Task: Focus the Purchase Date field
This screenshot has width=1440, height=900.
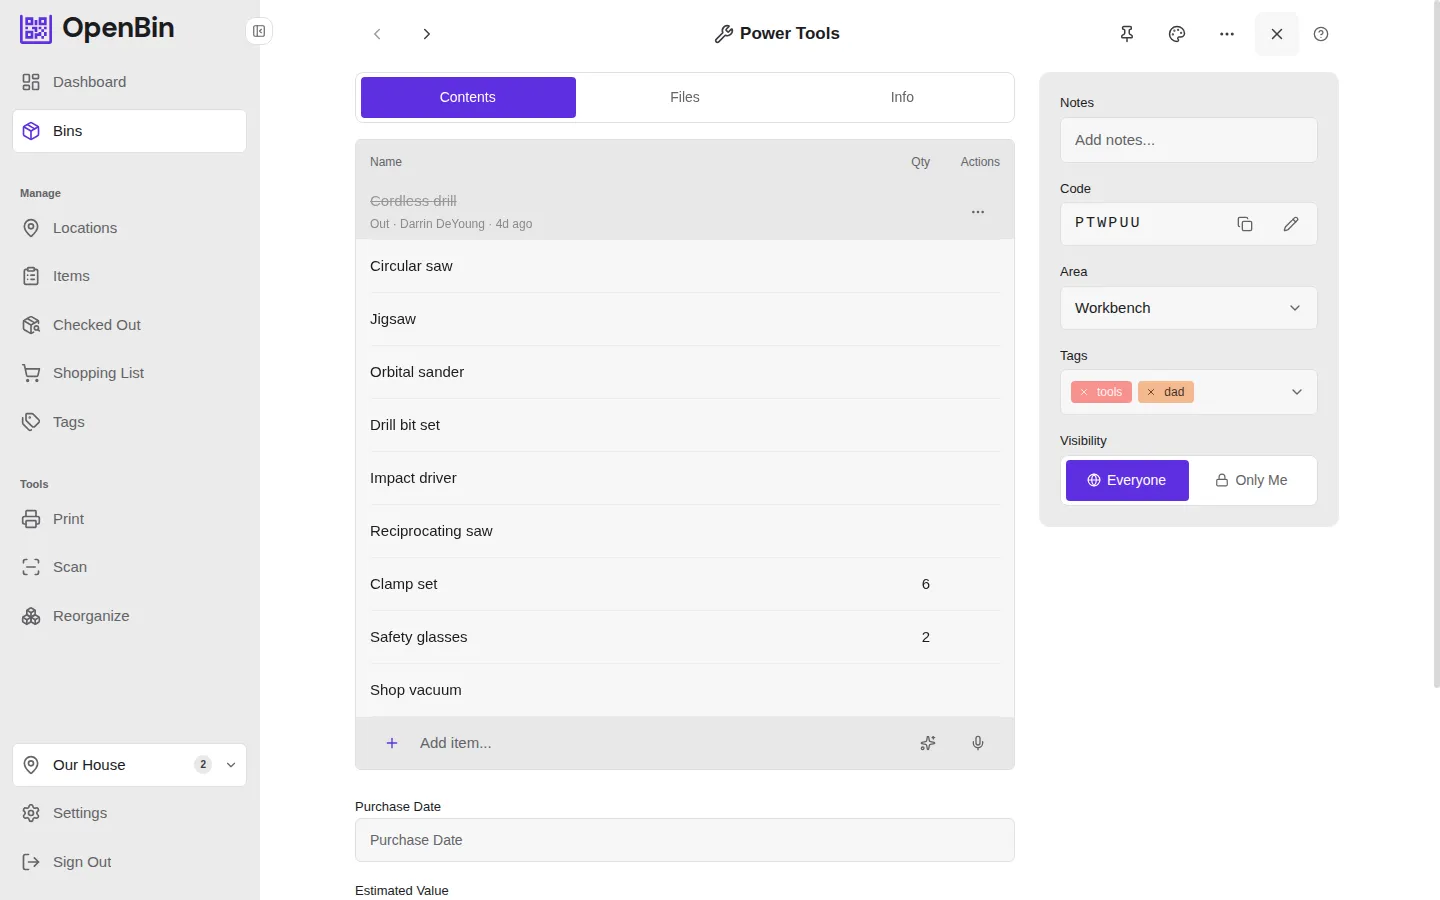Action: pyautogui.click(x=685, y=840)
